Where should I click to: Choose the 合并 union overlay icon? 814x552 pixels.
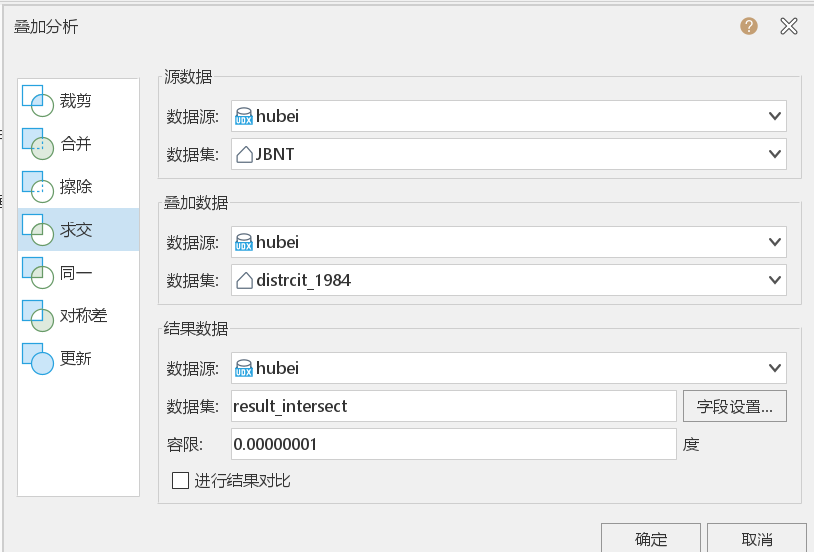point(37,144)
